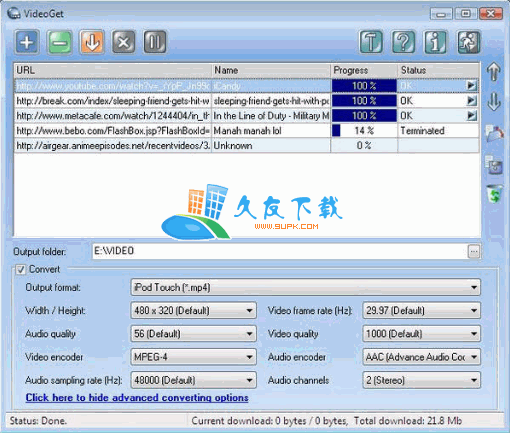Click the green minus remove video icon
Screen dimensions: 510x433
pos(60,42)
